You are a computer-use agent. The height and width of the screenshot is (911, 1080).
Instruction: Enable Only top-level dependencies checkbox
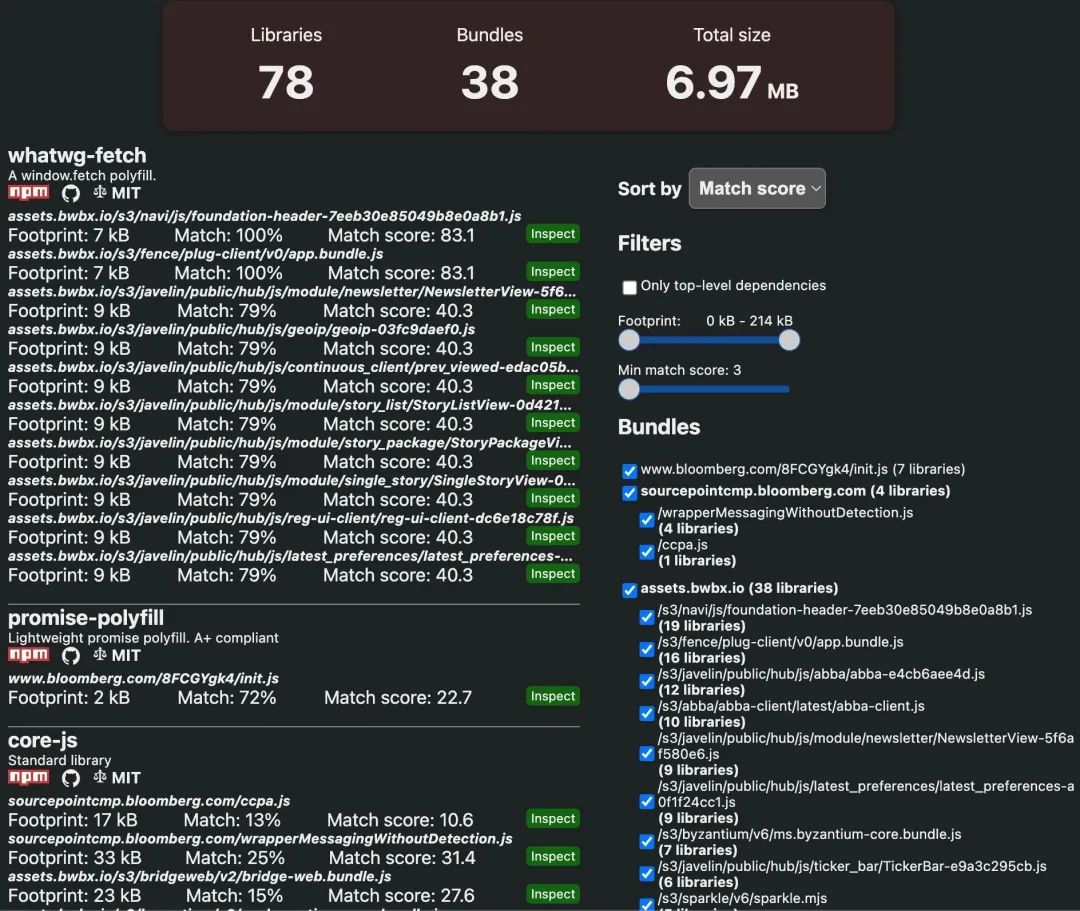[630, 287]
